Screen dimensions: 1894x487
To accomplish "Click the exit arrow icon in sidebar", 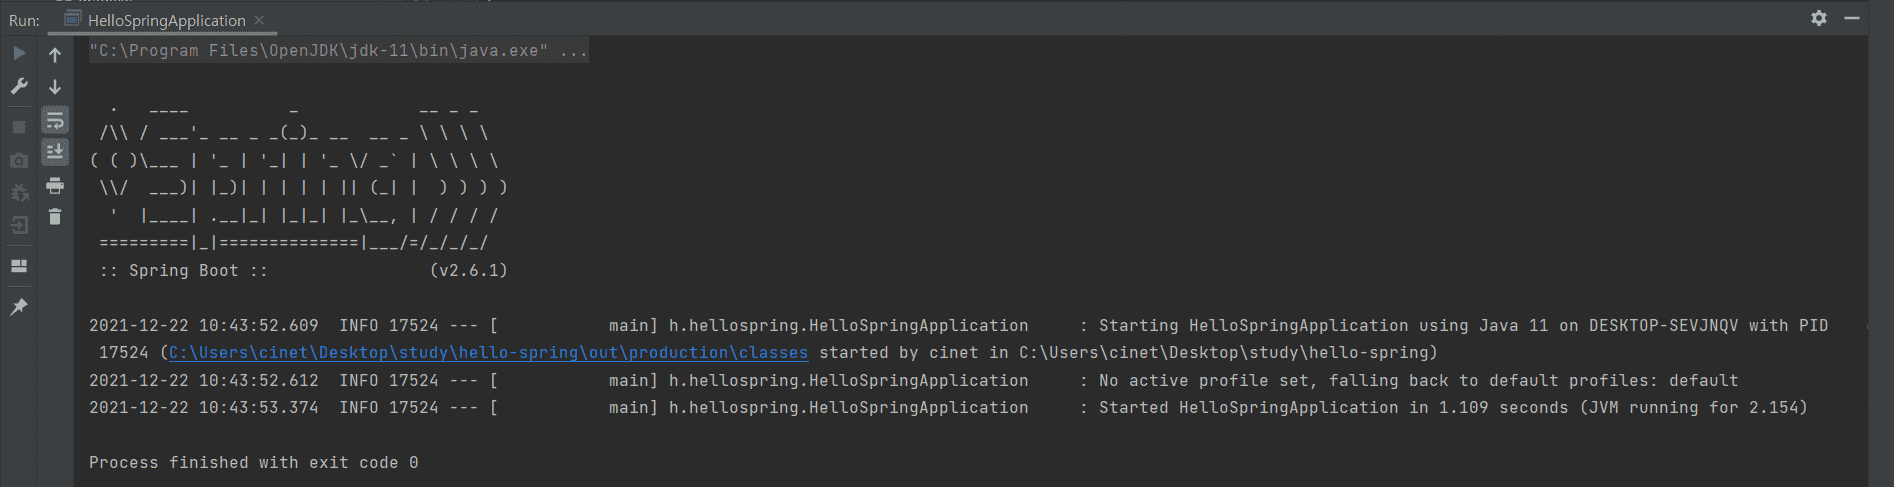I will pos(19,226).
